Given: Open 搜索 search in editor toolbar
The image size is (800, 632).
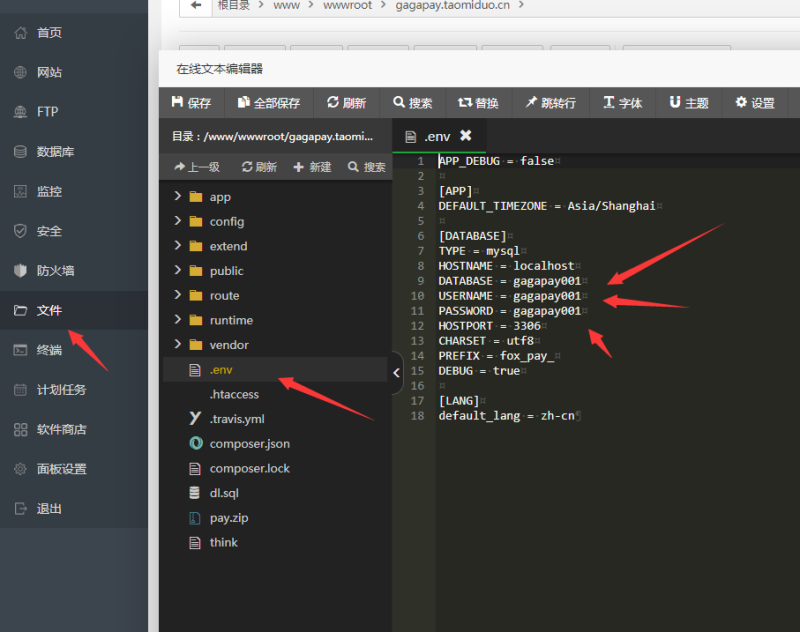Looking at the screenshot, I should (413, 103).
